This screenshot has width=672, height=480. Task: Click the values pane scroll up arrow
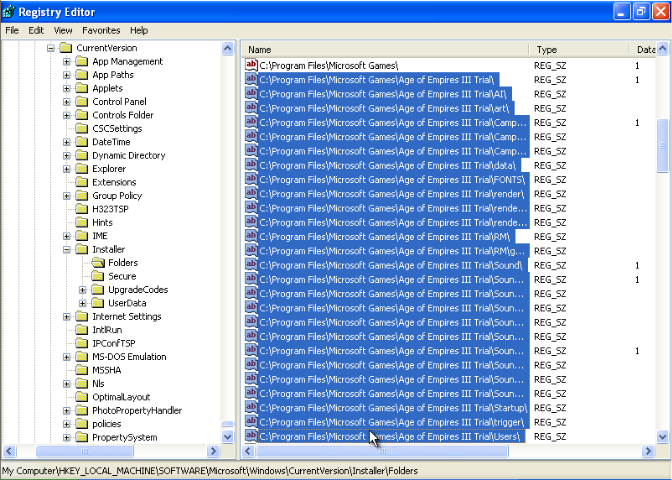(x=663, y=48)
